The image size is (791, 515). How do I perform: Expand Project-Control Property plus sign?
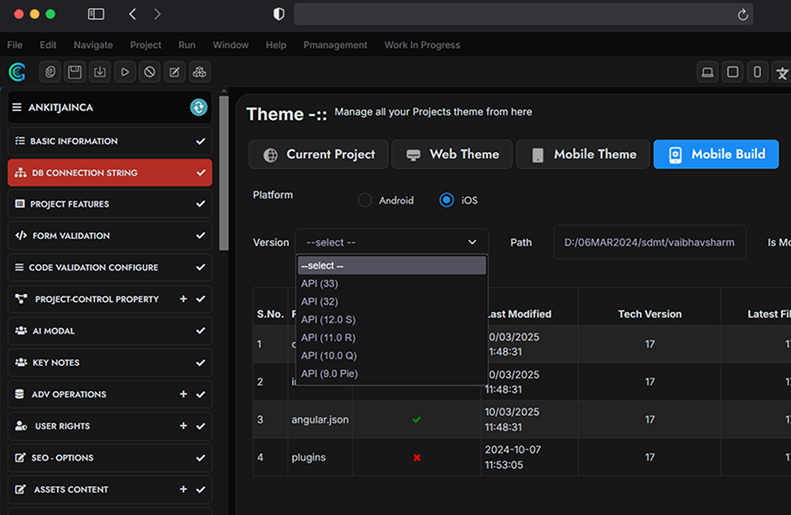pos(183,299)
